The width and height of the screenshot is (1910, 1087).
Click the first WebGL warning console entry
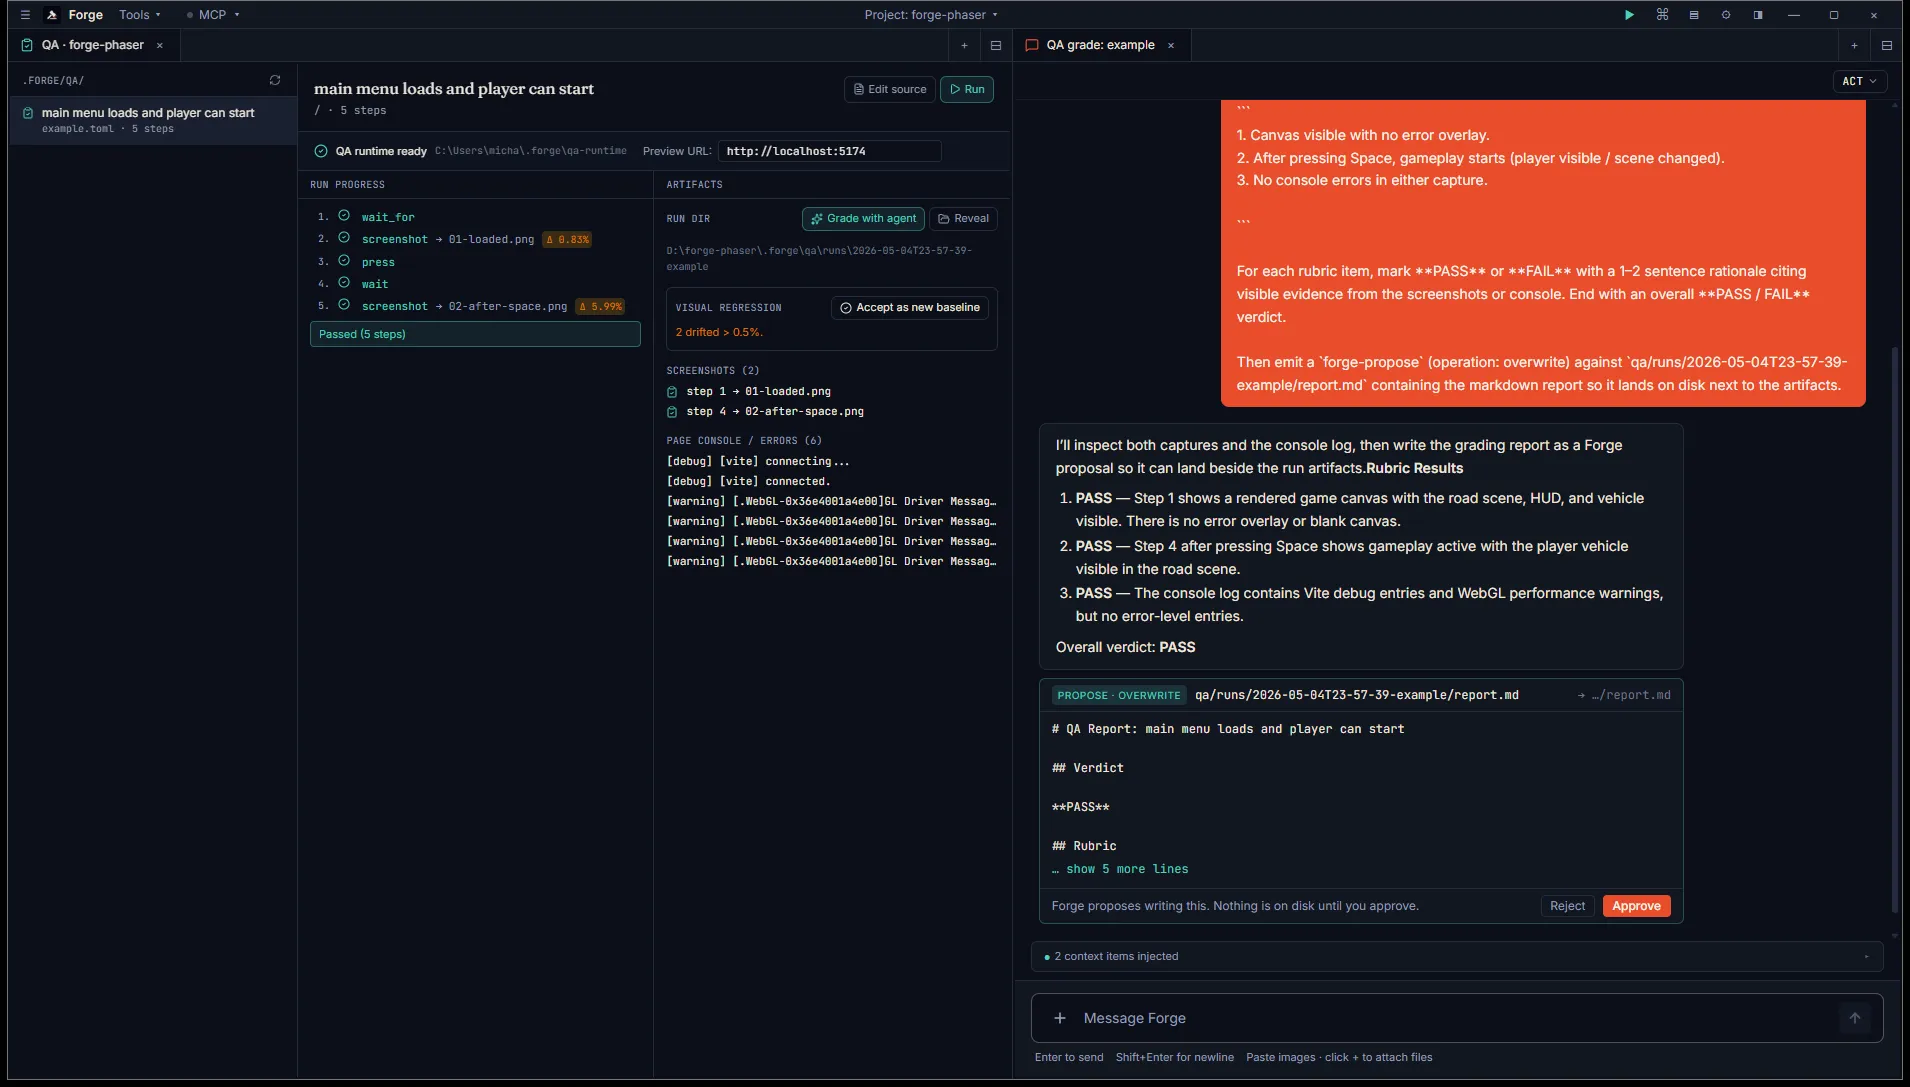tap(831, 502)
